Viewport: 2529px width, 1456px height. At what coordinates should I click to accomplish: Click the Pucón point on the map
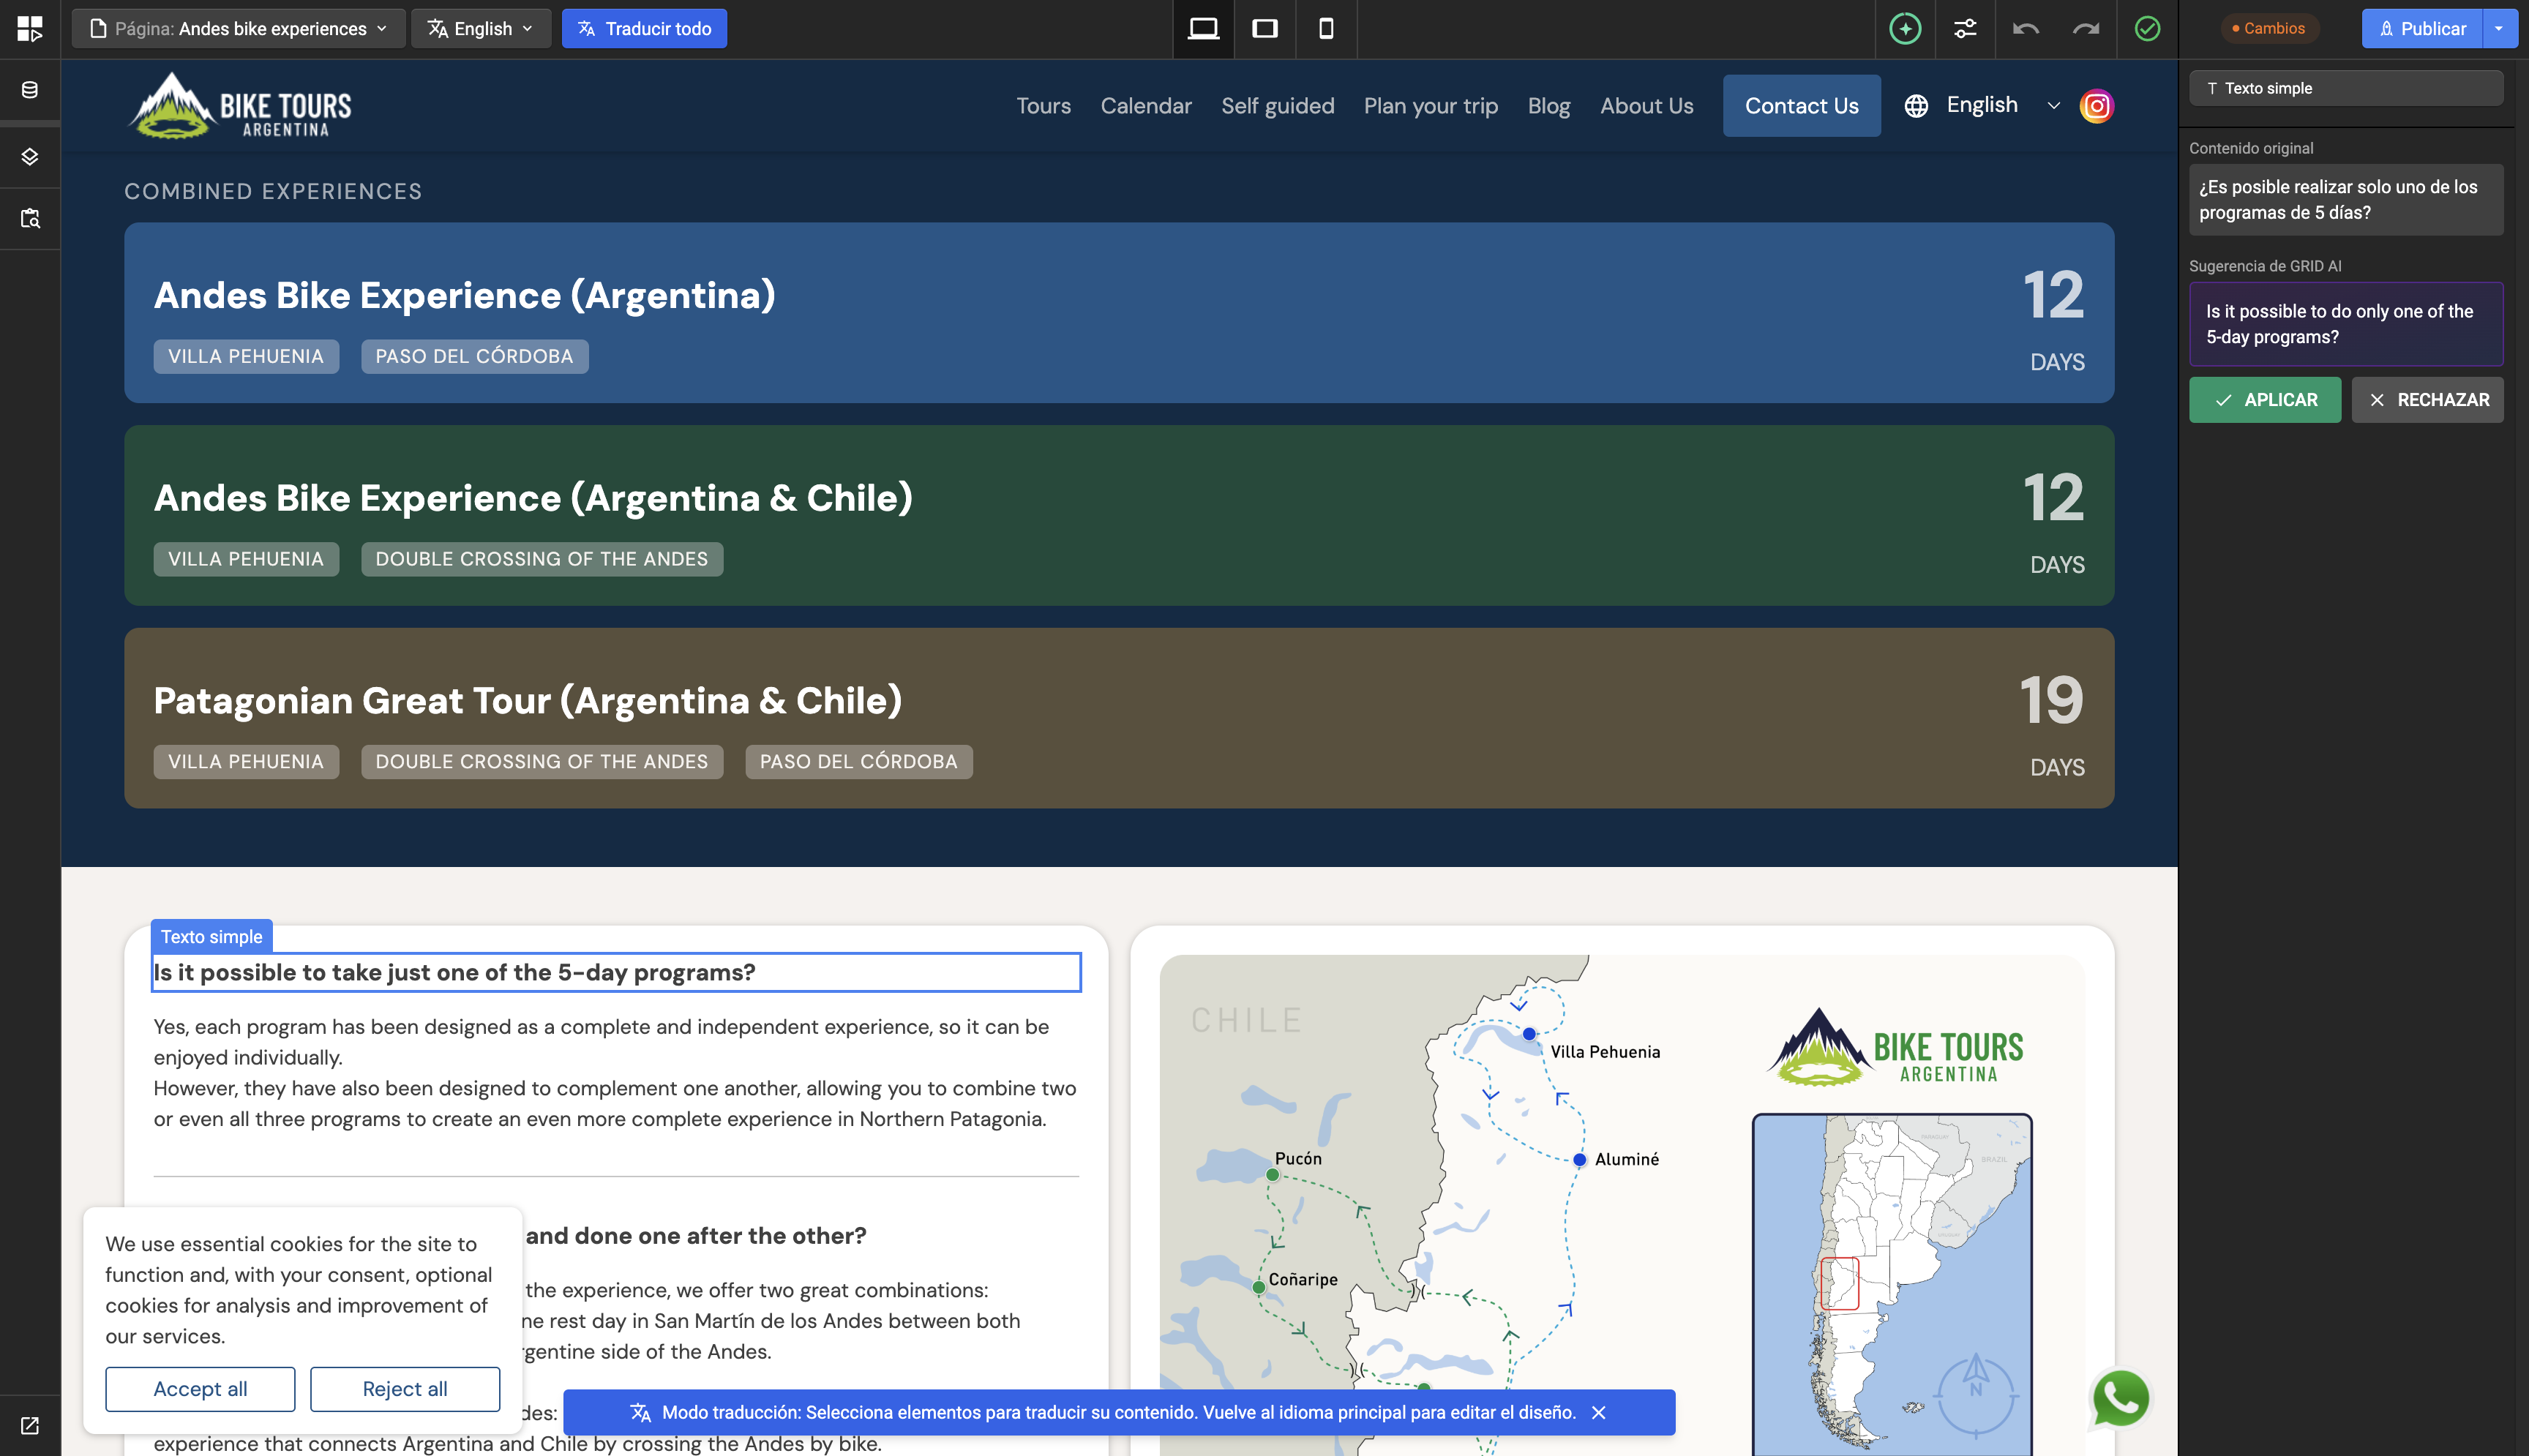(1272, 1175)
